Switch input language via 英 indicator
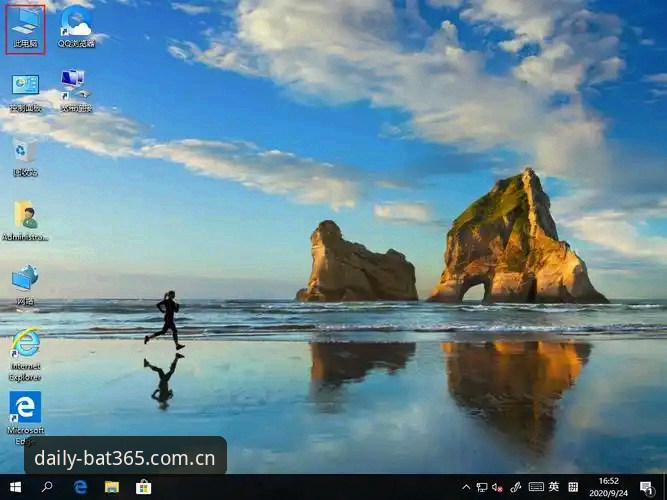Image resolution: width=667 pixels, height=500 pixels. 554,486
